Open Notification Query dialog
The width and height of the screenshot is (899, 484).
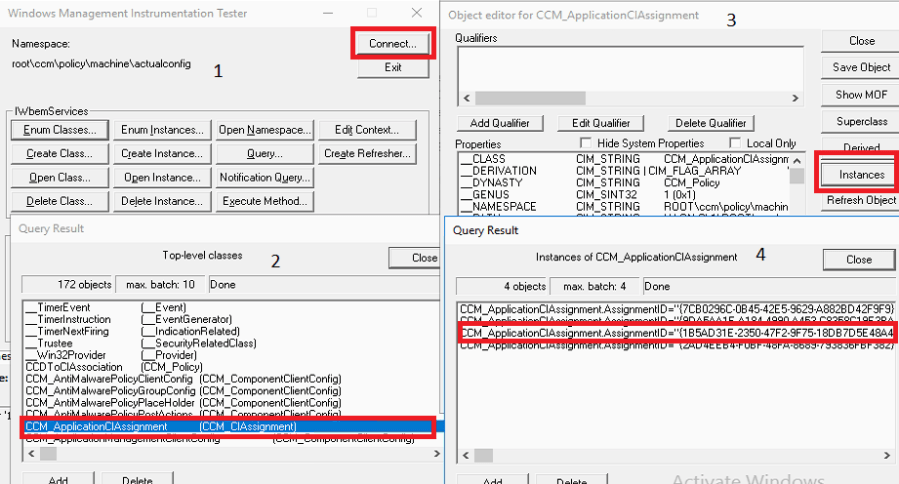265,178
